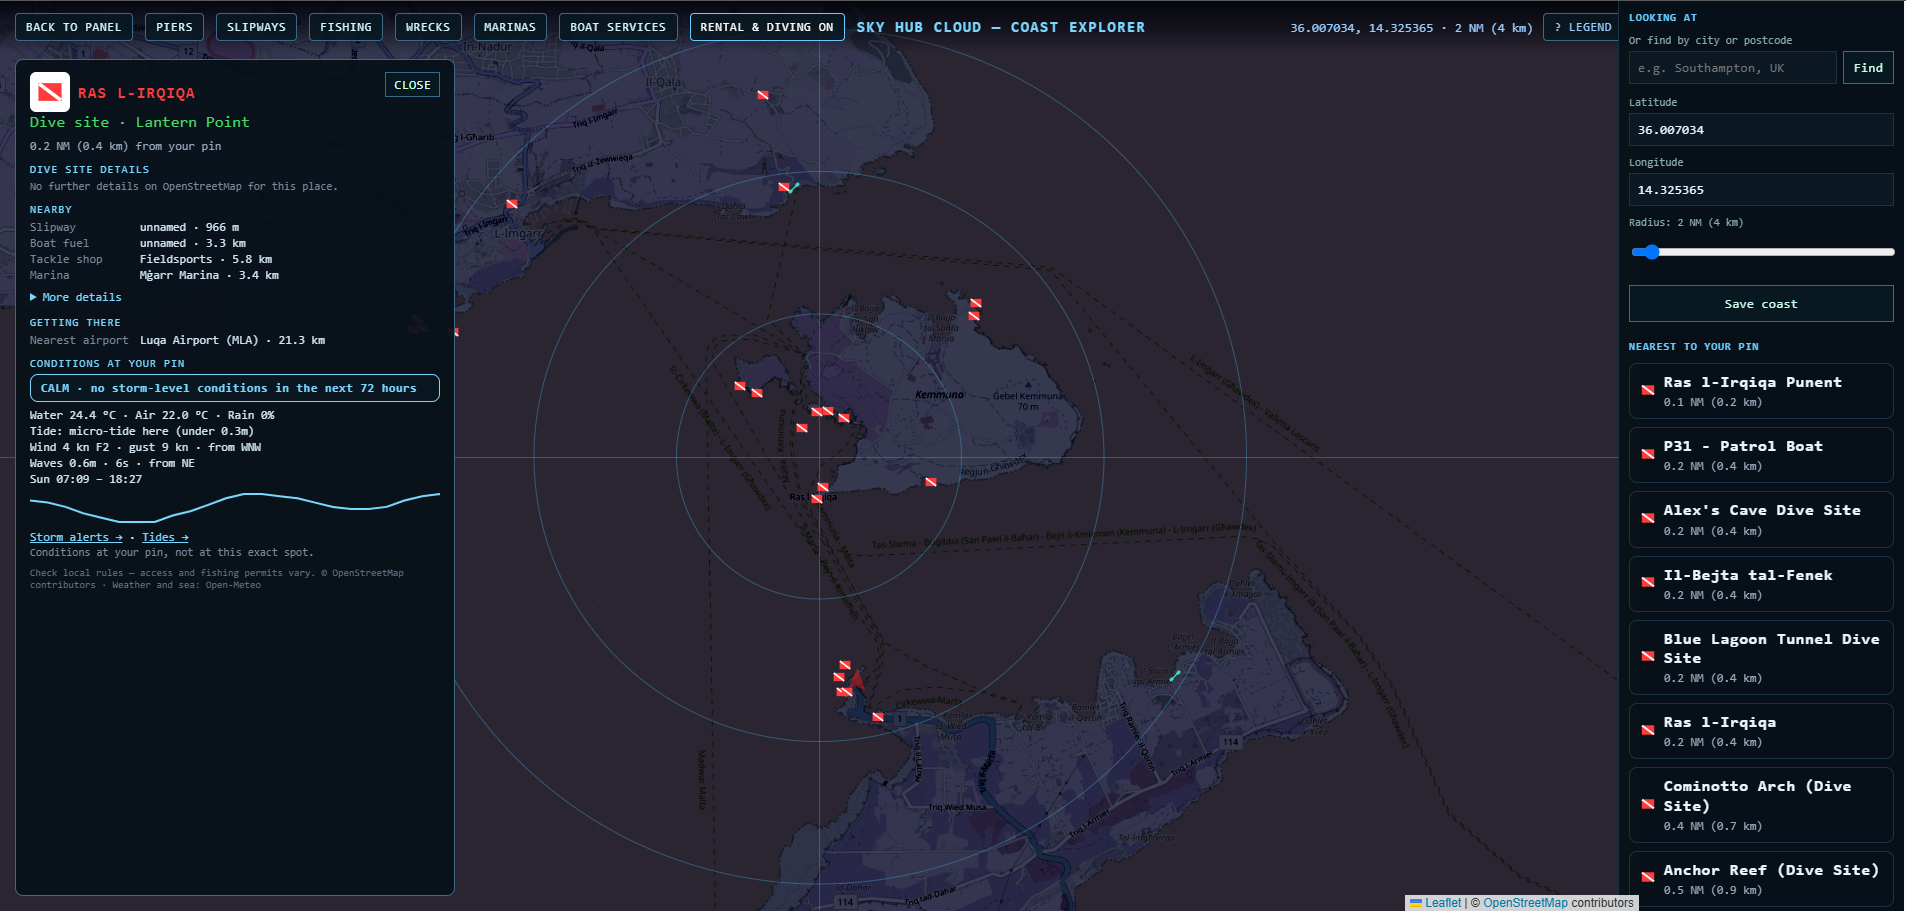Focus the city or postcode search field

click(x=1732, y=68)
